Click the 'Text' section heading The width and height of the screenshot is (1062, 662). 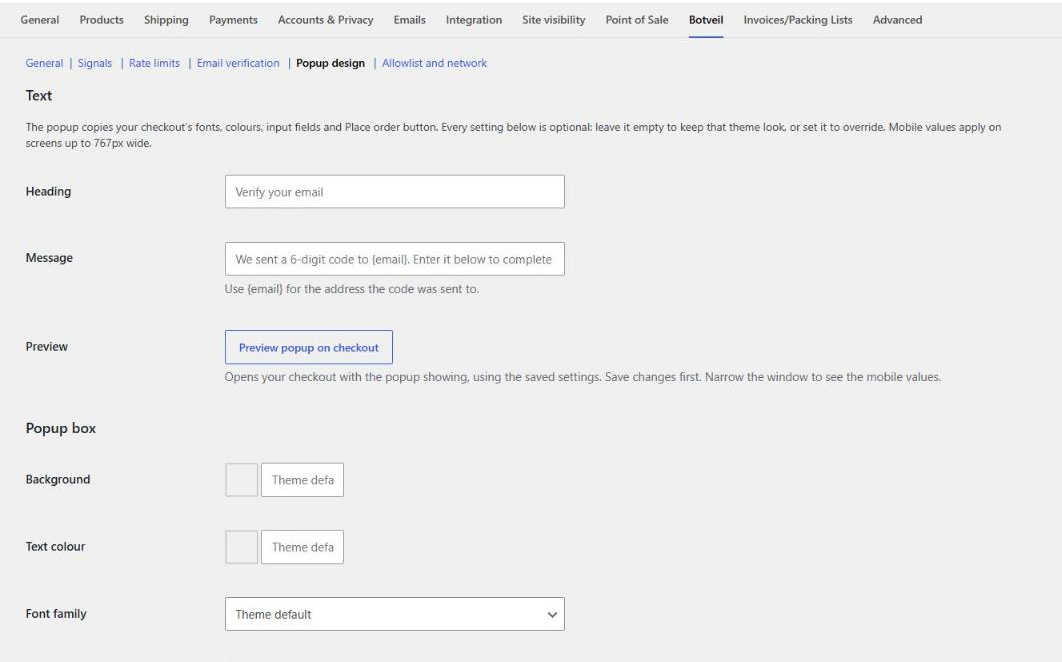(39, 96)
